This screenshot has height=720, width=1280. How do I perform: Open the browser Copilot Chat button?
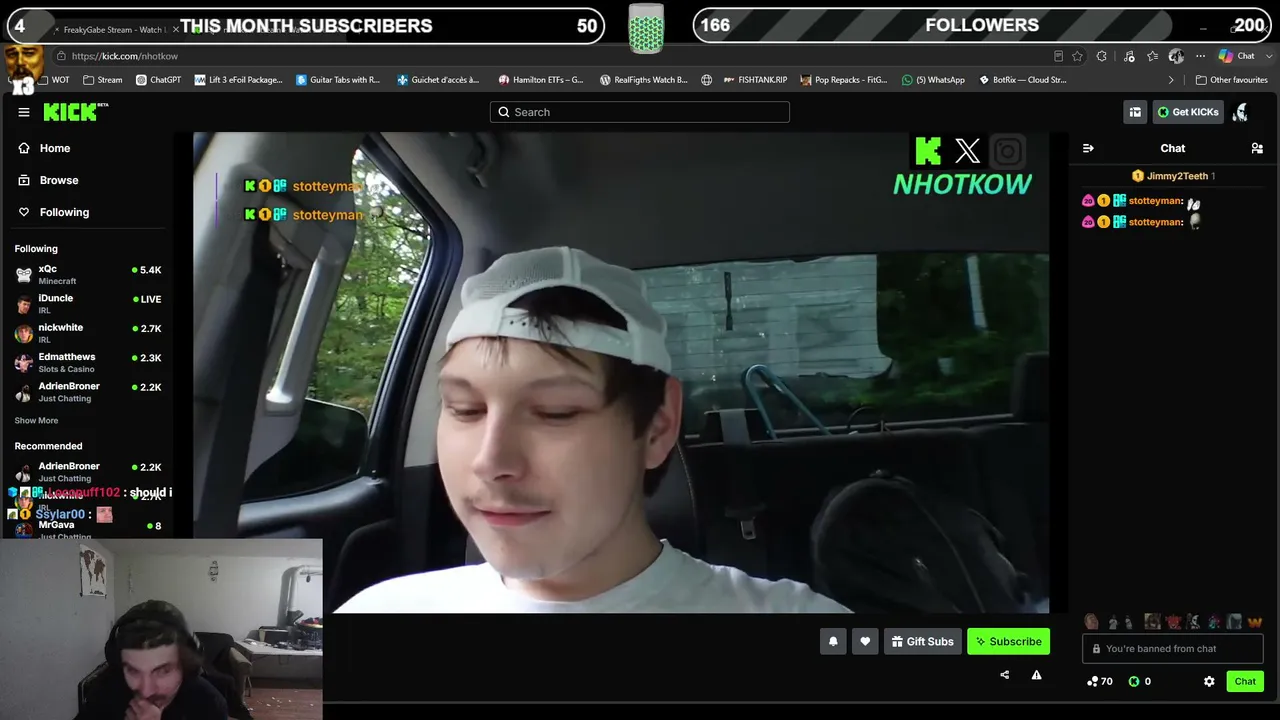(1237, 56)
